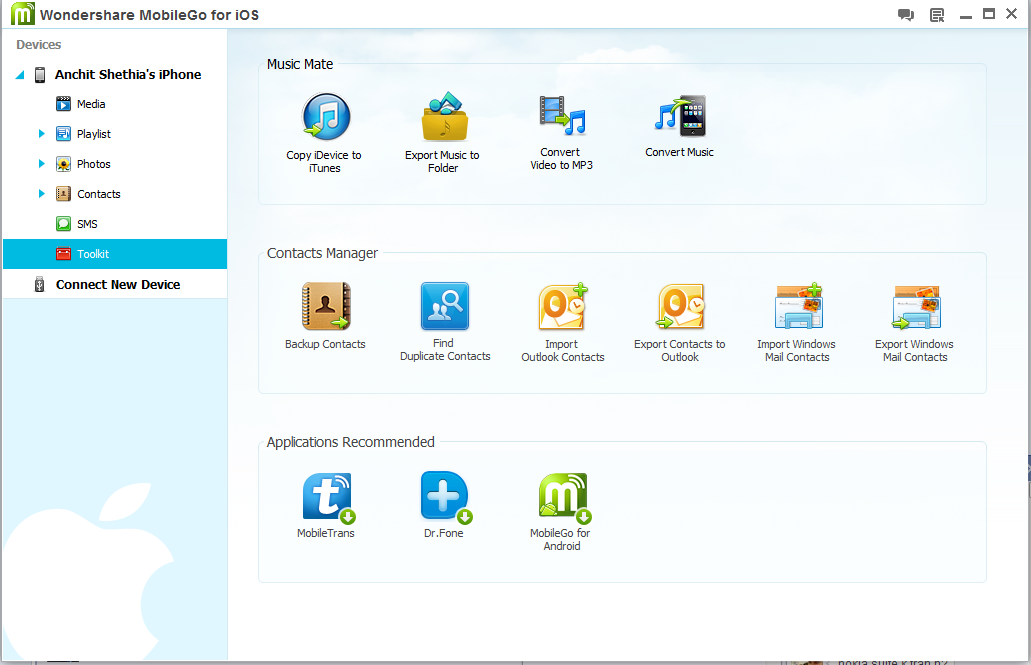Click the iPhone device icon

[x=40, y=75]
